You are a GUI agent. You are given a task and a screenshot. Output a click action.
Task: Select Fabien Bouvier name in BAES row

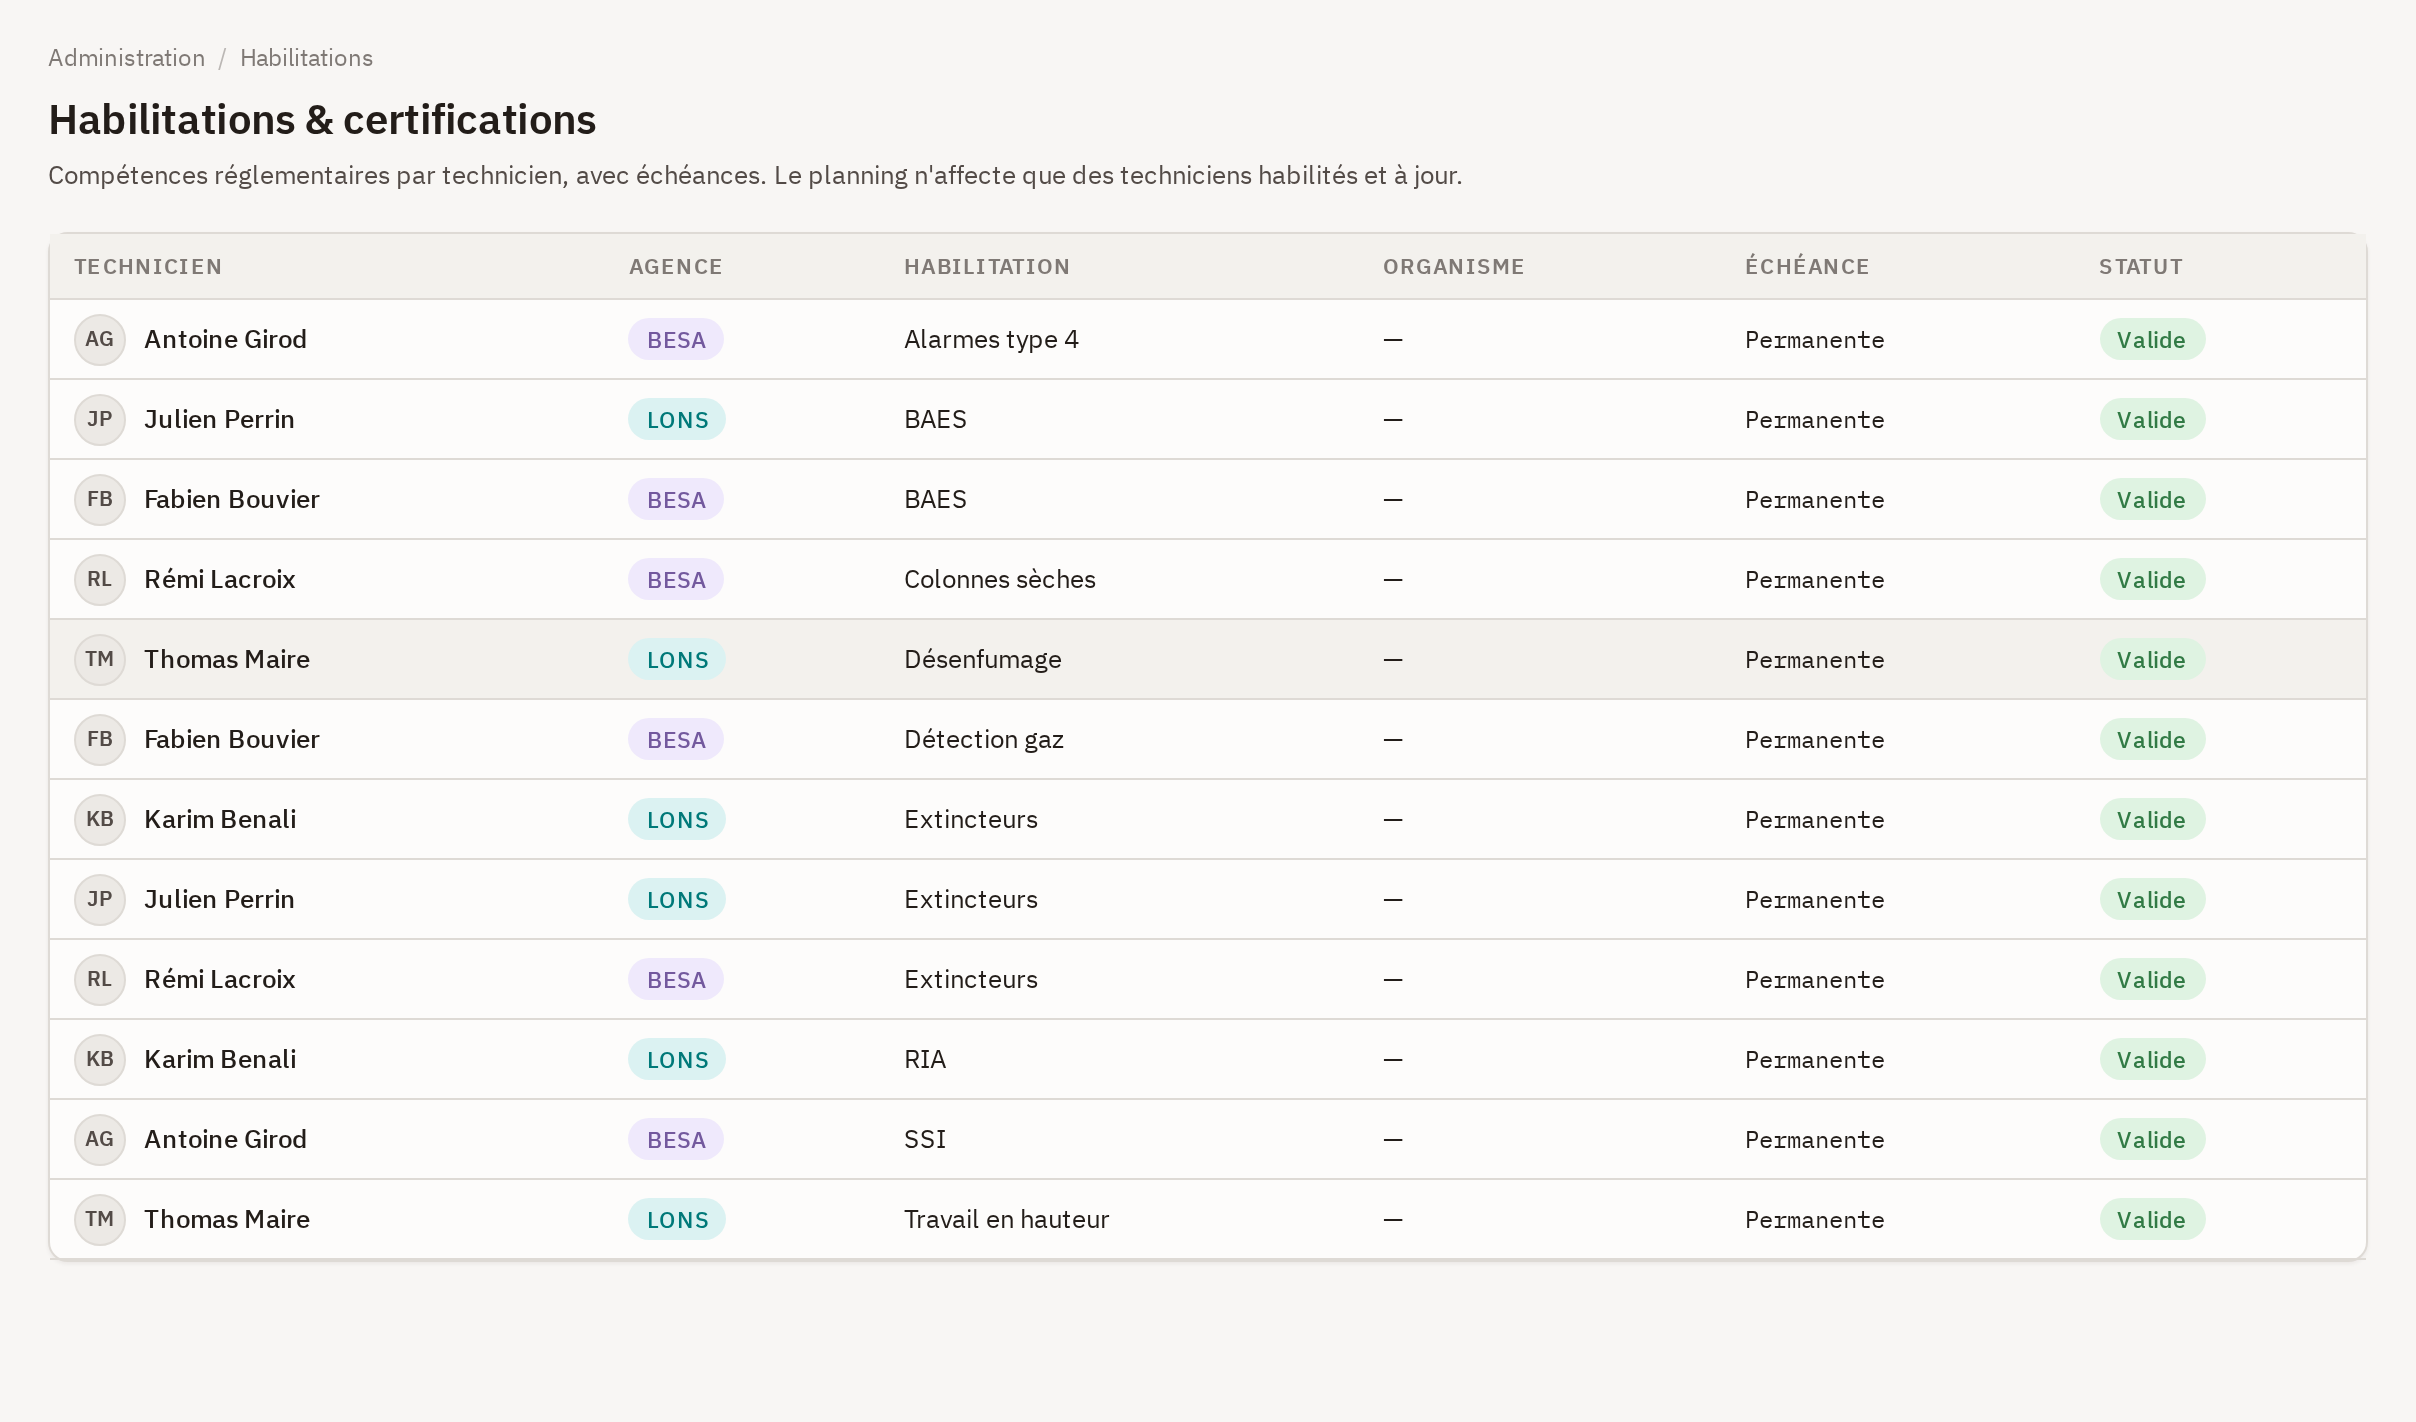232,499
